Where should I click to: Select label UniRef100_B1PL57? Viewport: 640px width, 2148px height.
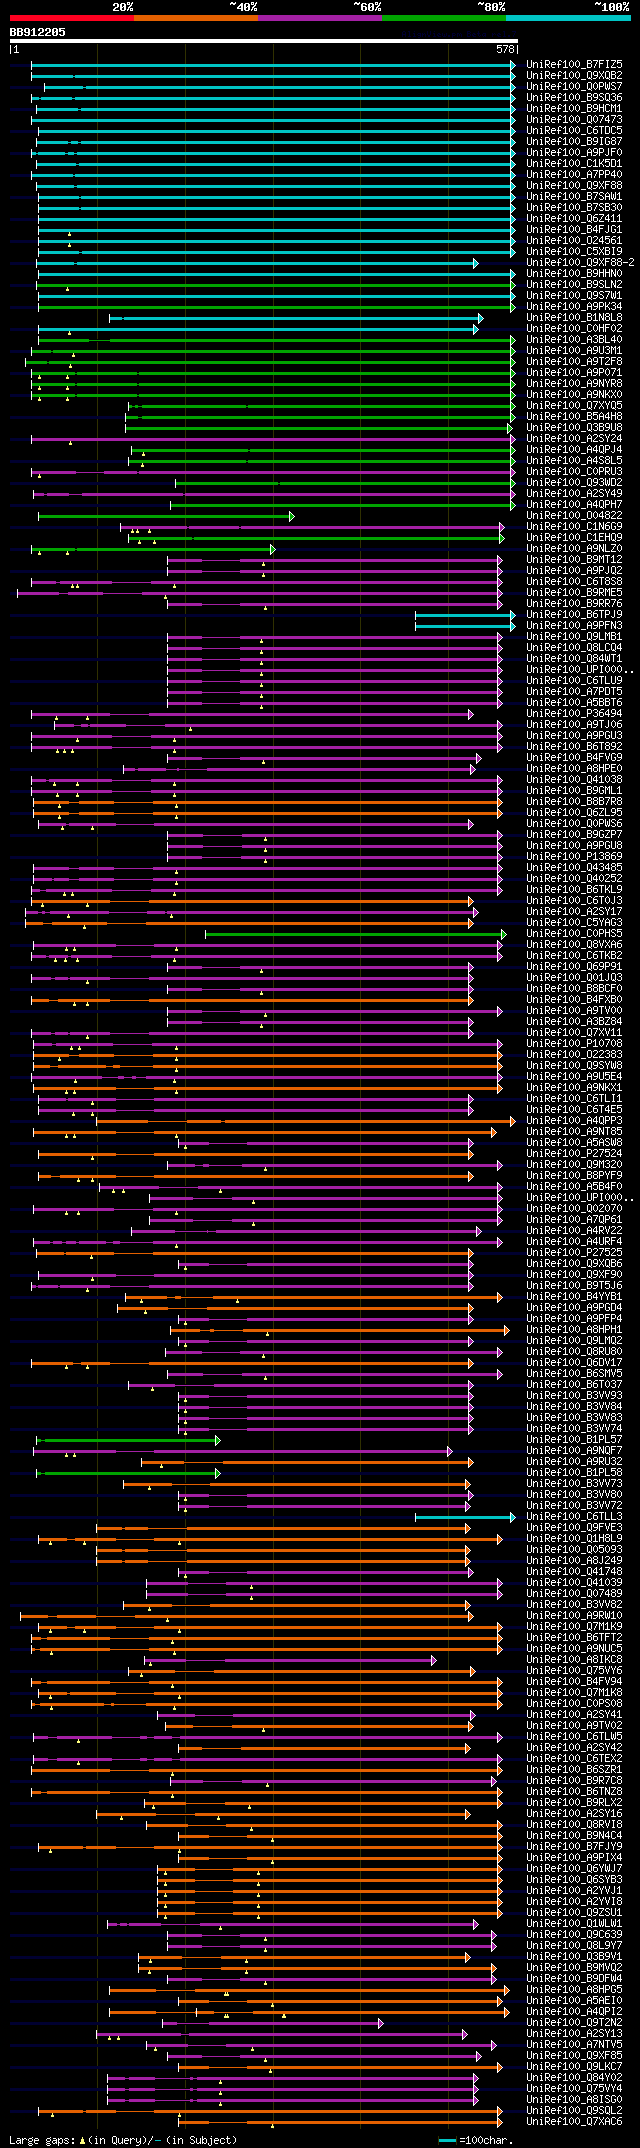pos(574,1439)
